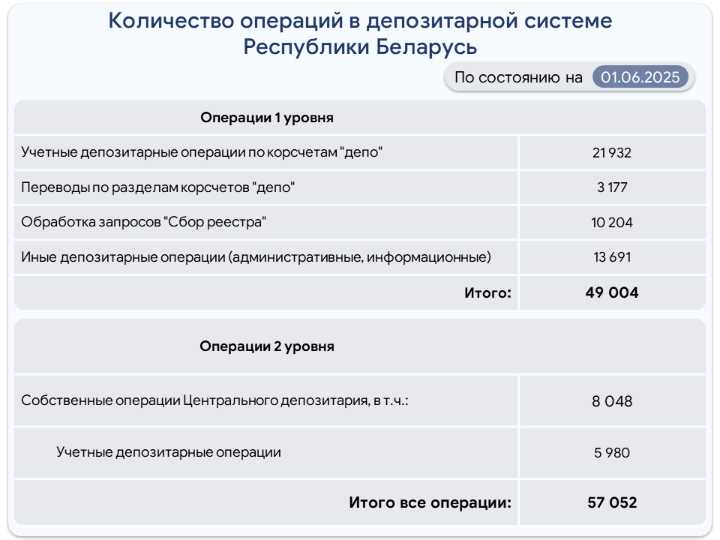Select the "Операции 2 уровня" header
Screen dimensions: 720x540
click(x=267, y=346)
